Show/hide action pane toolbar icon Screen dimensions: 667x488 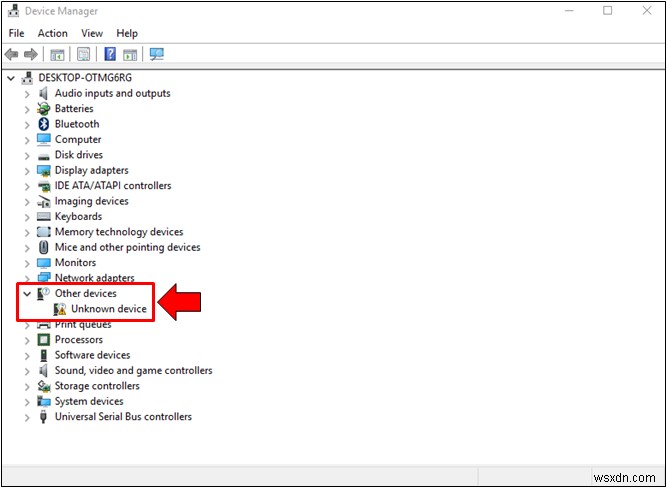[x=130, y=54]
